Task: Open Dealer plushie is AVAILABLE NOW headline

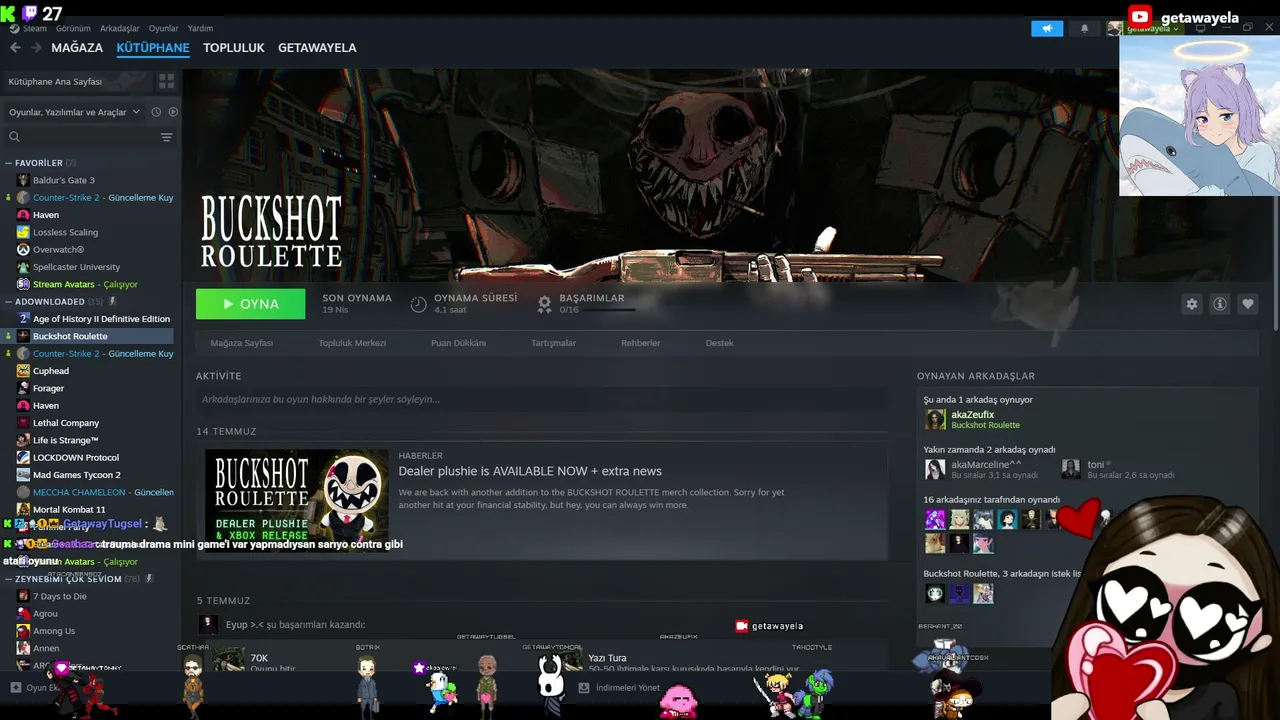Action: pos(530,471)
